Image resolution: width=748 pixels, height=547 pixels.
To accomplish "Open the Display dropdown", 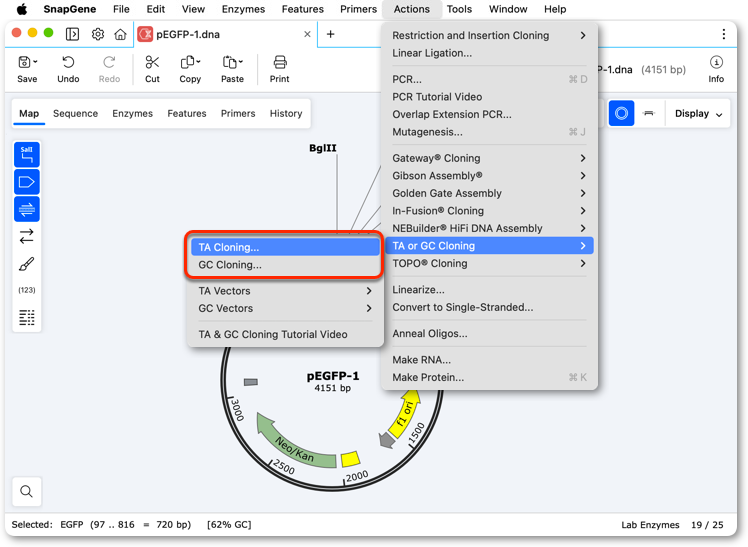I will (x=698, y=114).
